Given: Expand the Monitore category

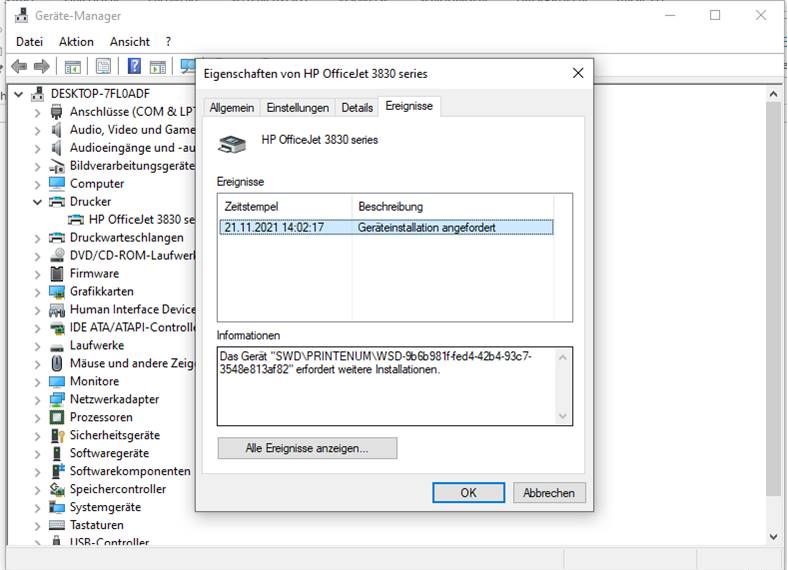Looking at the screenshot, I should [x=37, y=382].
